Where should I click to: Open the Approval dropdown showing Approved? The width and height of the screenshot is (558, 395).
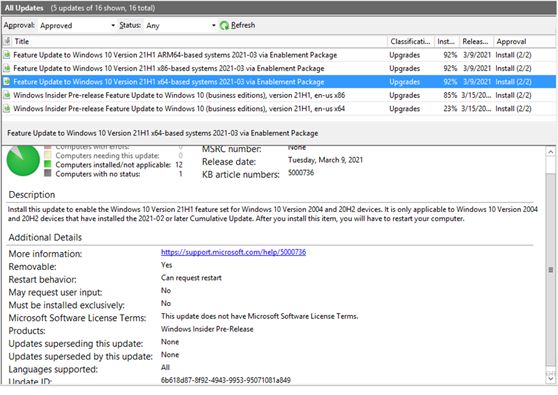(77, 26)
